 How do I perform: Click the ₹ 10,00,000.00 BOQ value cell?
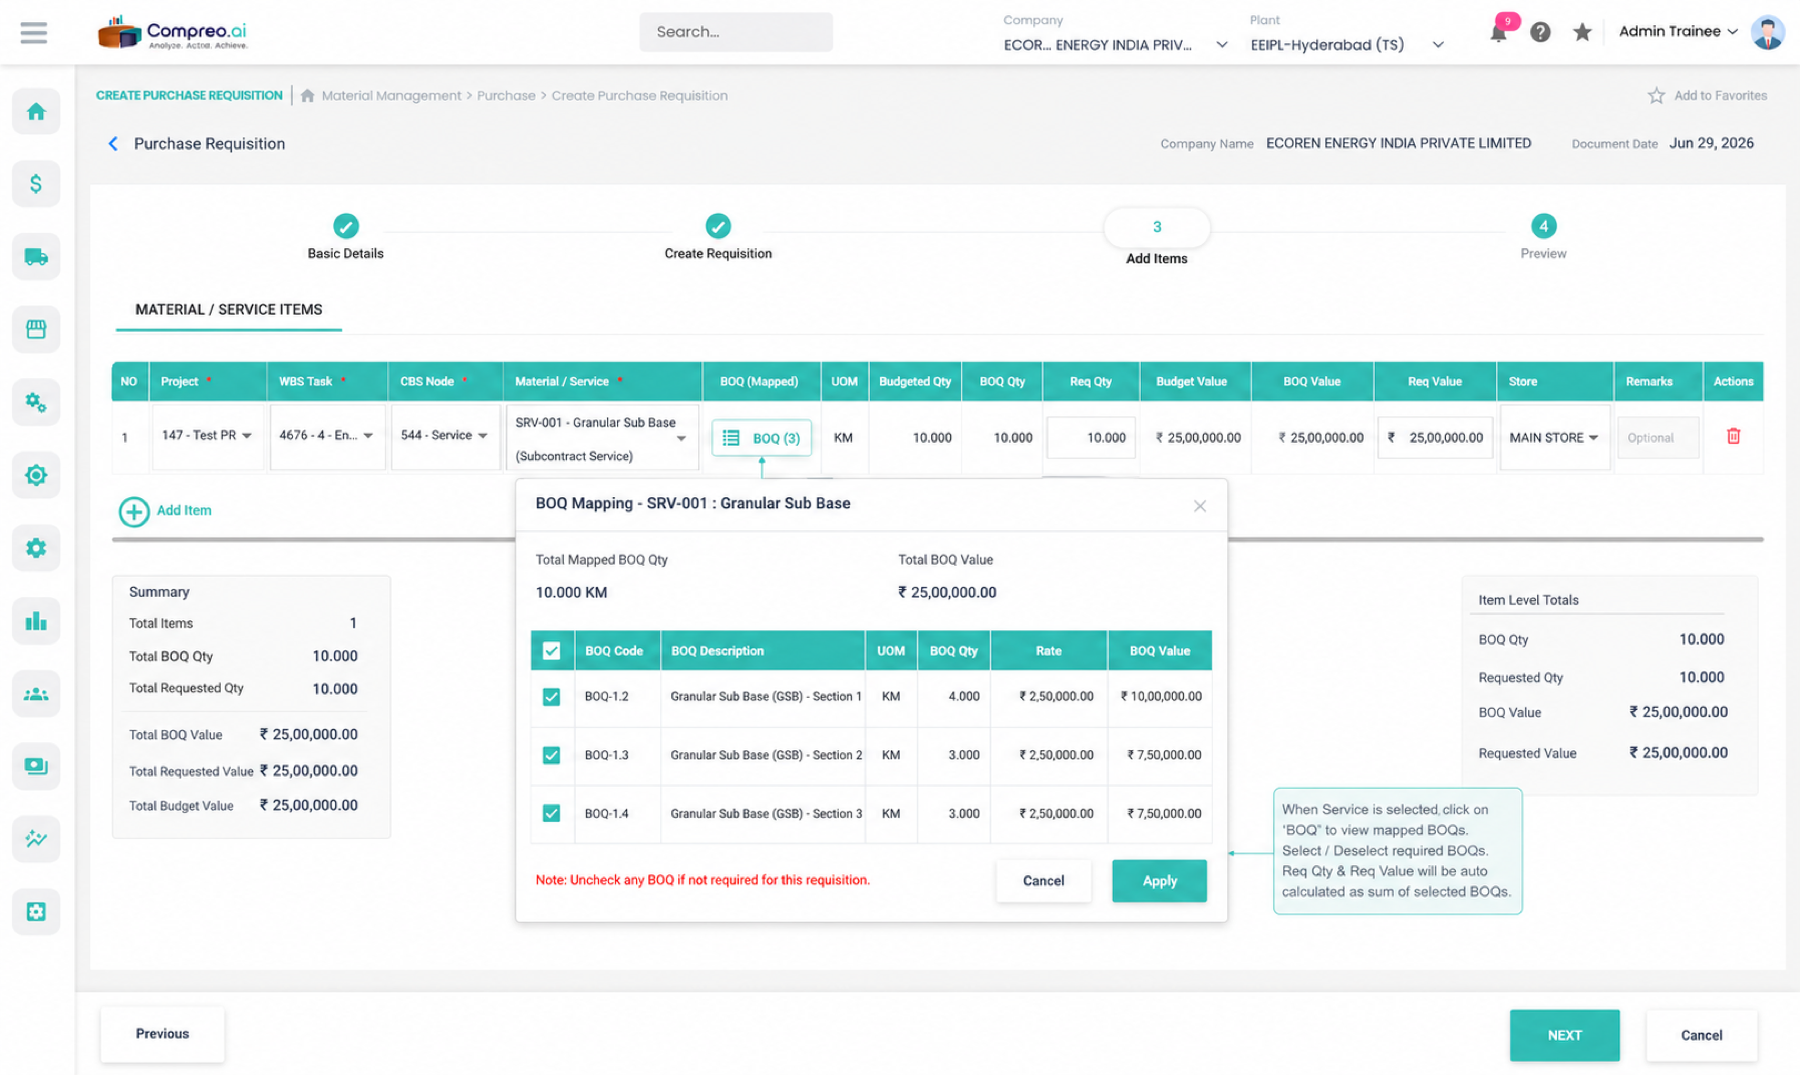[1161, 697]
